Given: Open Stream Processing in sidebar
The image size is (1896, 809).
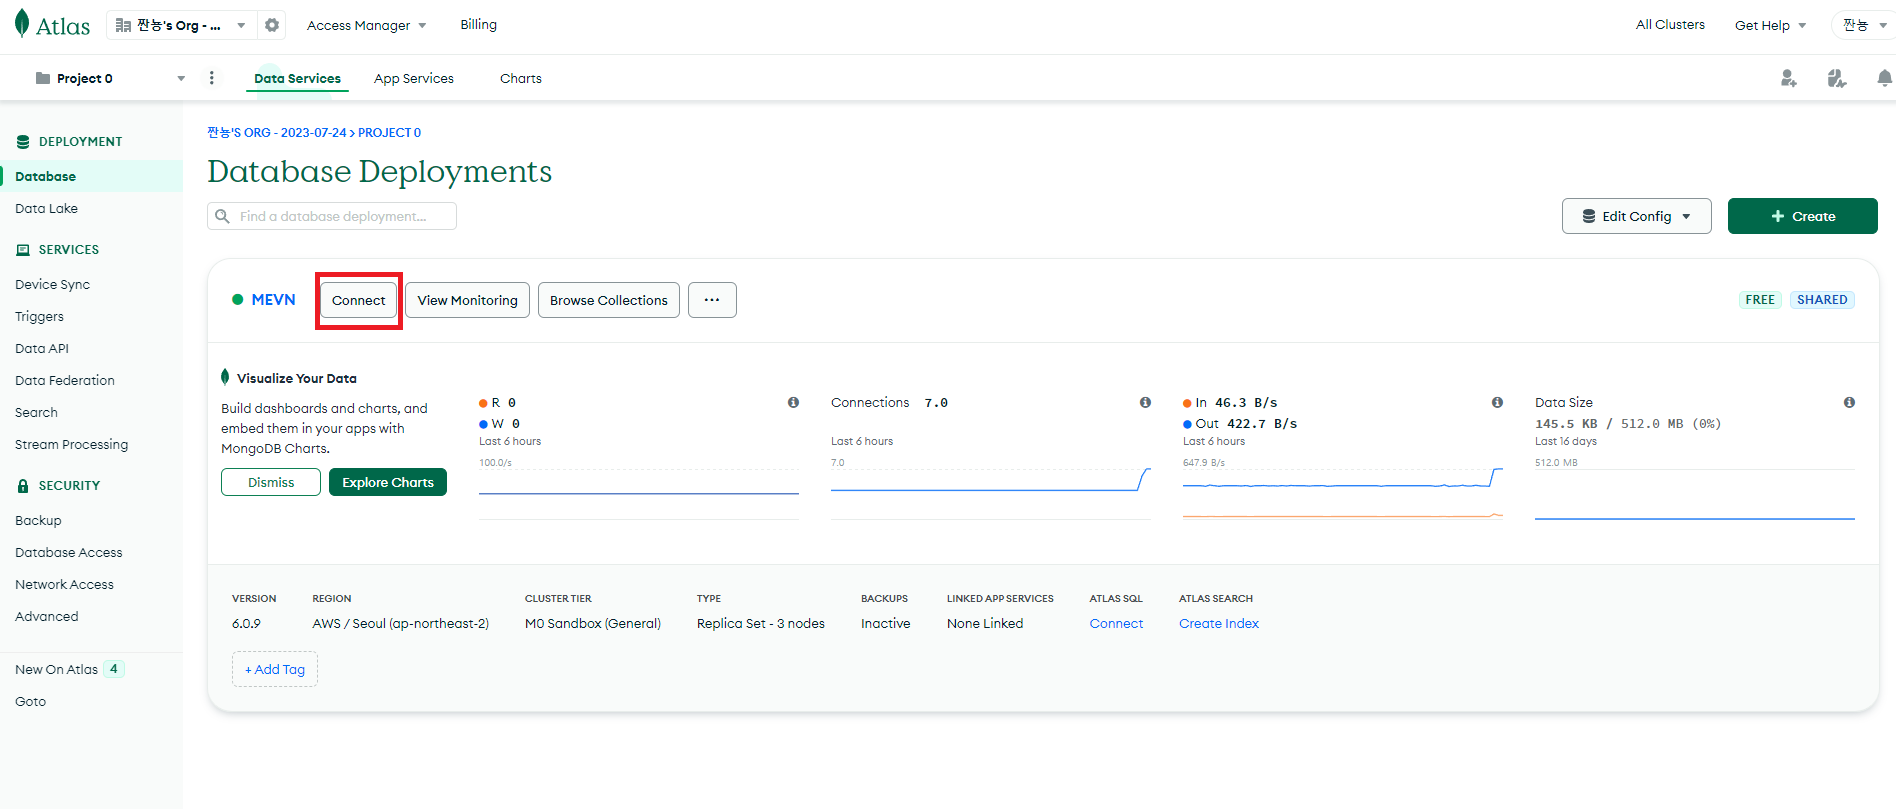Looking at the screenshot, I should click(x=71, y=444).
